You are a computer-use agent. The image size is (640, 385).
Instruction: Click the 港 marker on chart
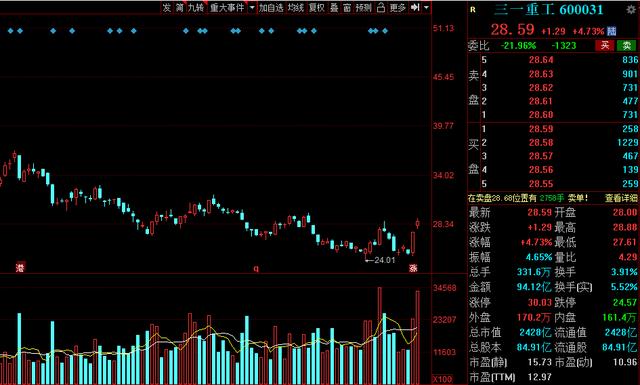pos(20,267)
